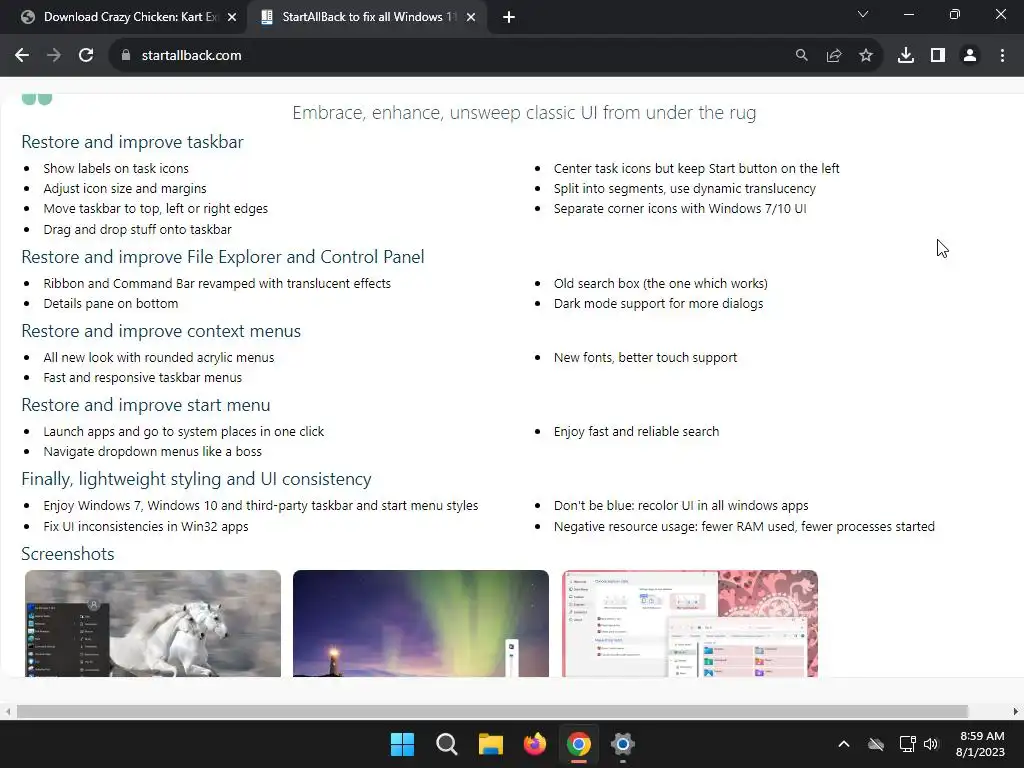Close the StartAllBack tab
1024x768 pixels.
click(x=471, y=18)
